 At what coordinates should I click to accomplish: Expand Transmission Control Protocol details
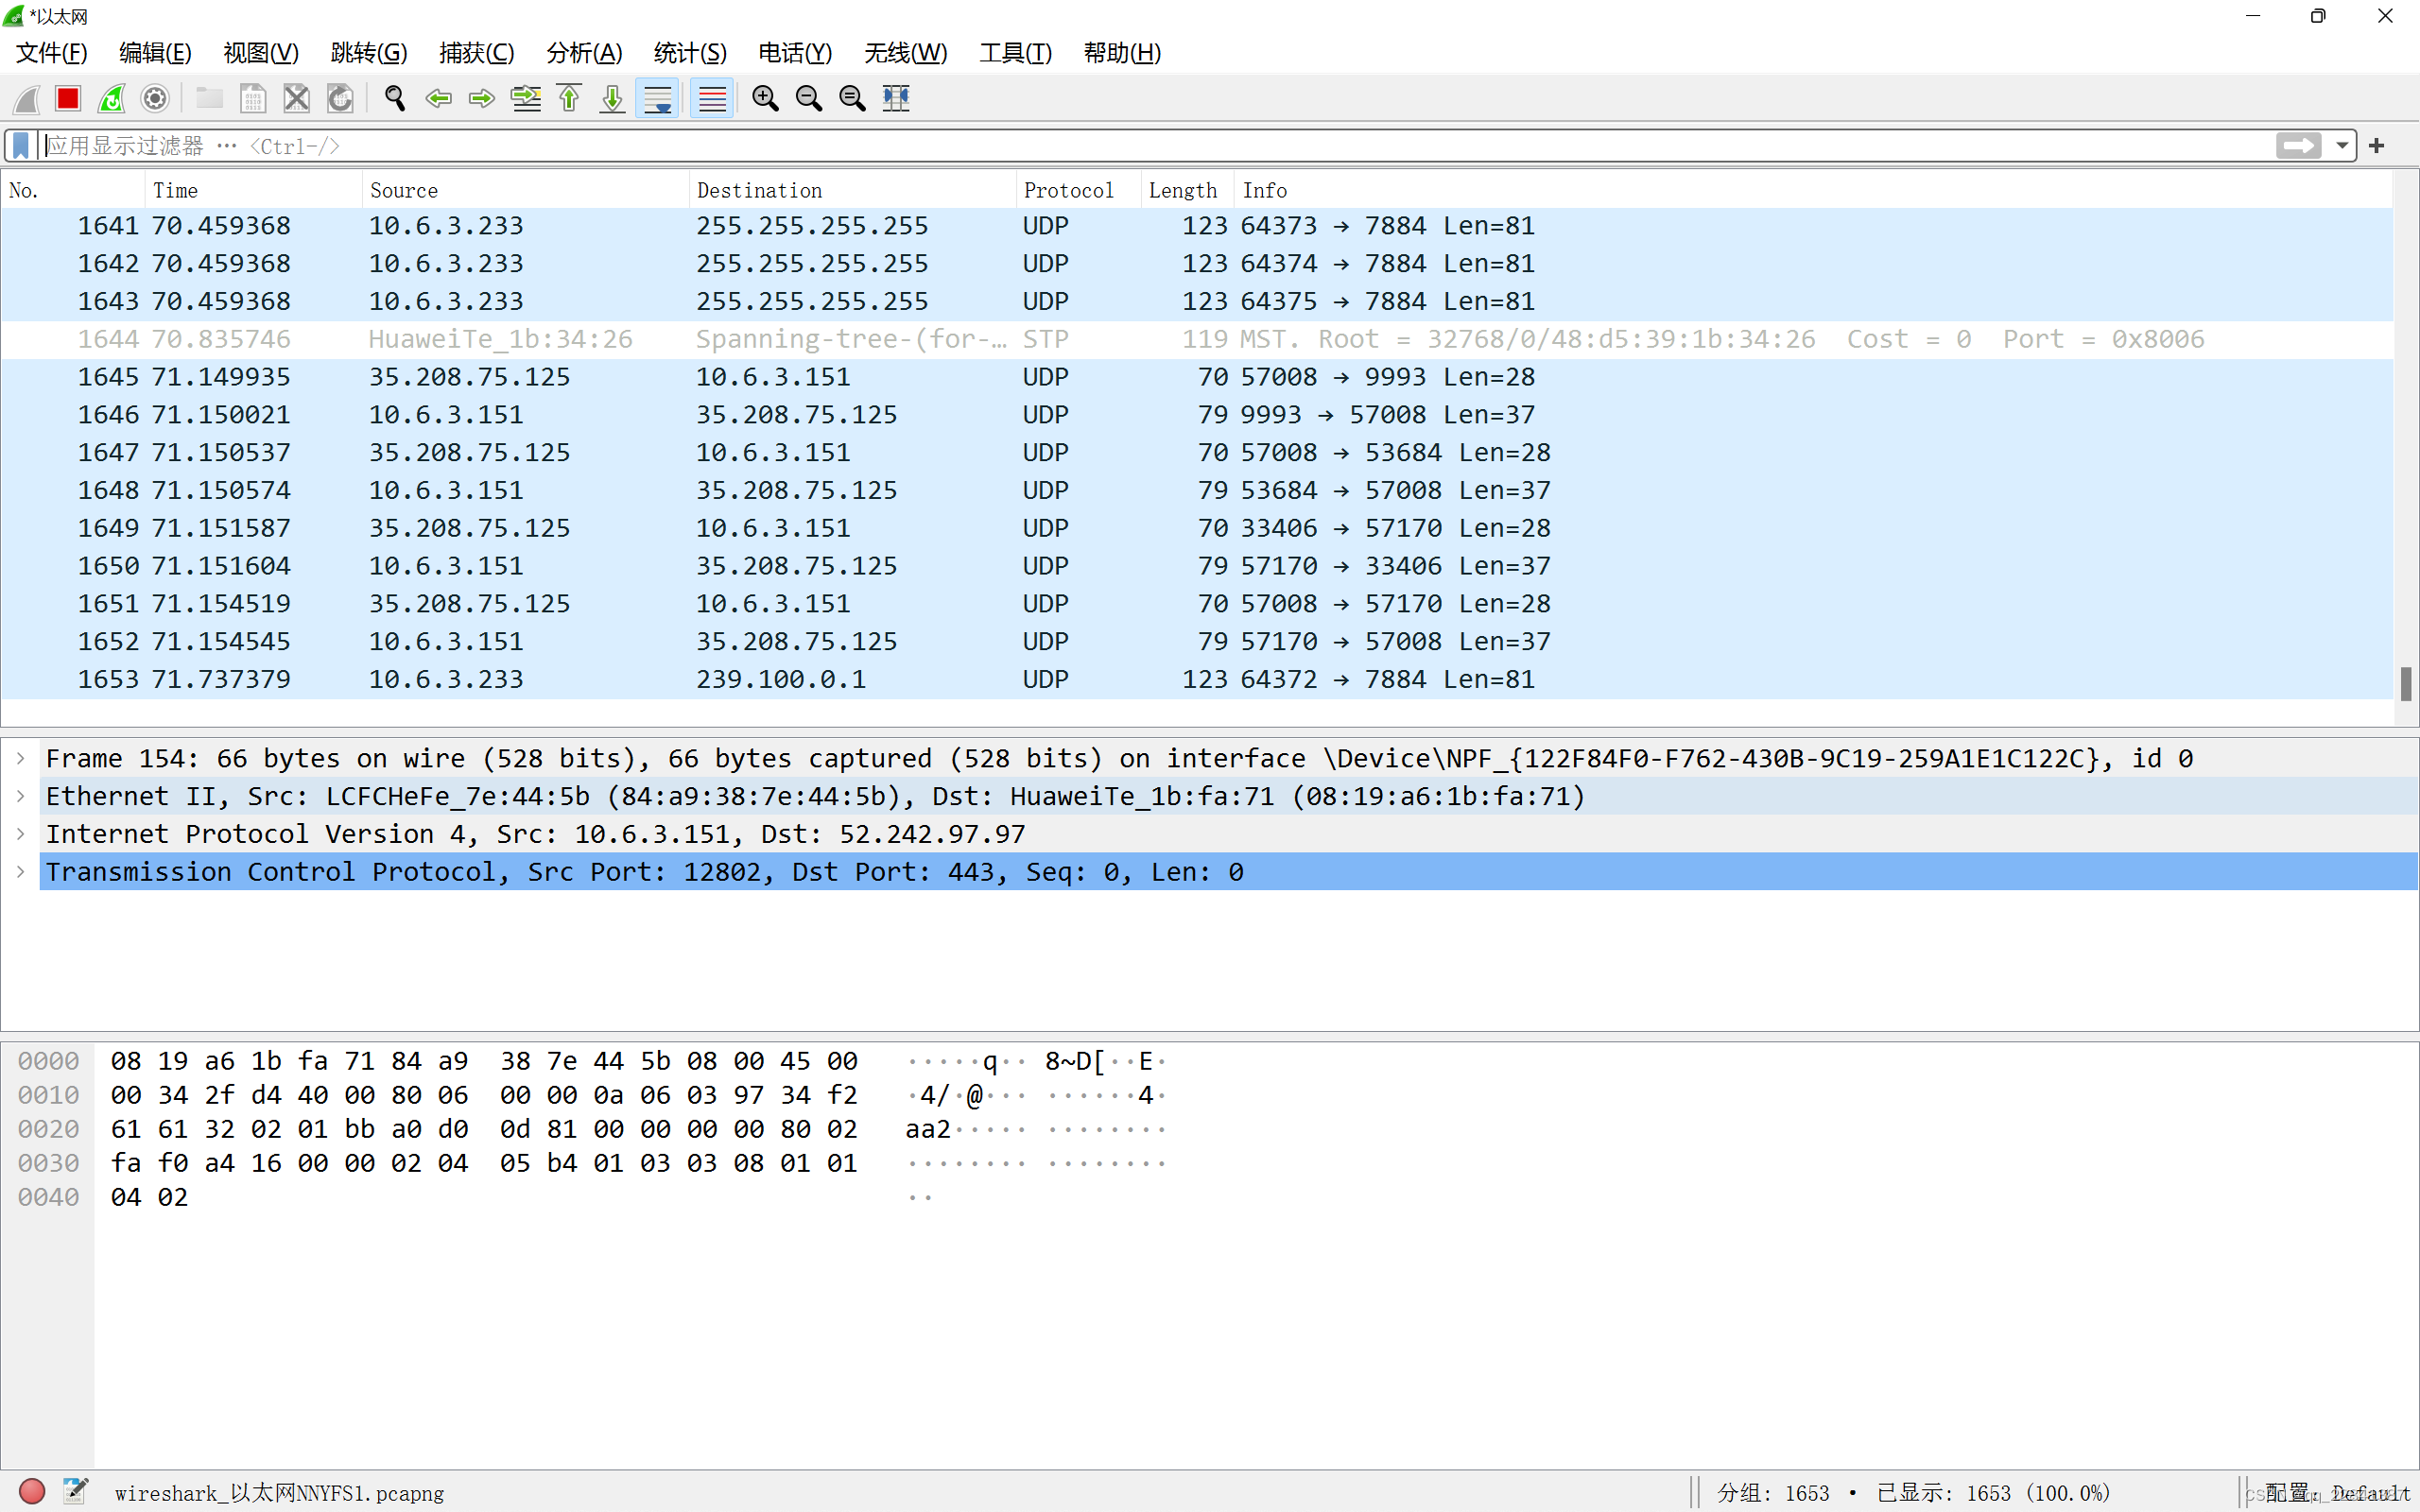pyautogui.click(x=20, y=872)
